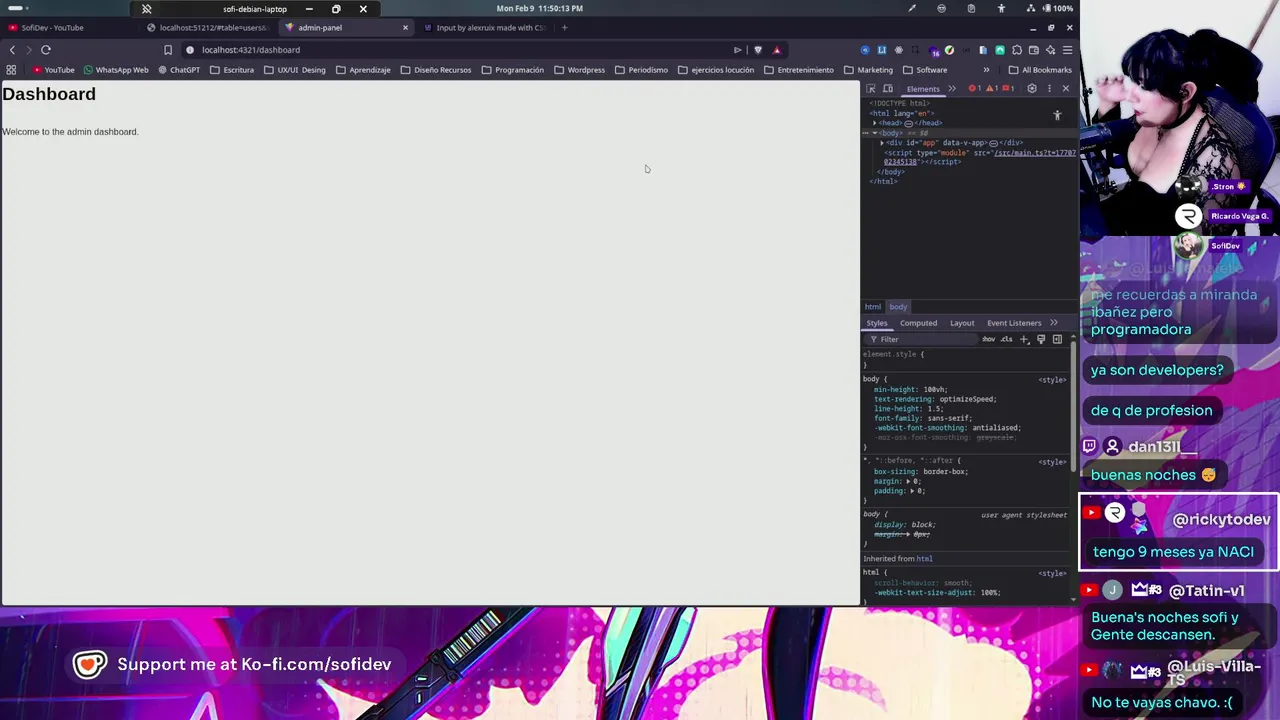Screen dimensions: 1280x720
Task: Click the body rule's style source link
Action: pyautogui.click(x=1052, y=380)
